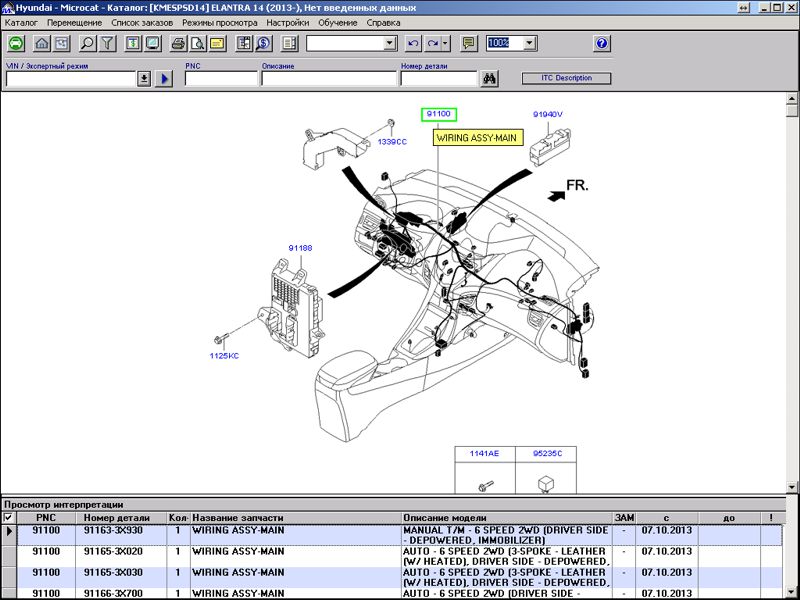800x600 pixels.
Task: Click the ITC Description button
Action: click(566, 78)
